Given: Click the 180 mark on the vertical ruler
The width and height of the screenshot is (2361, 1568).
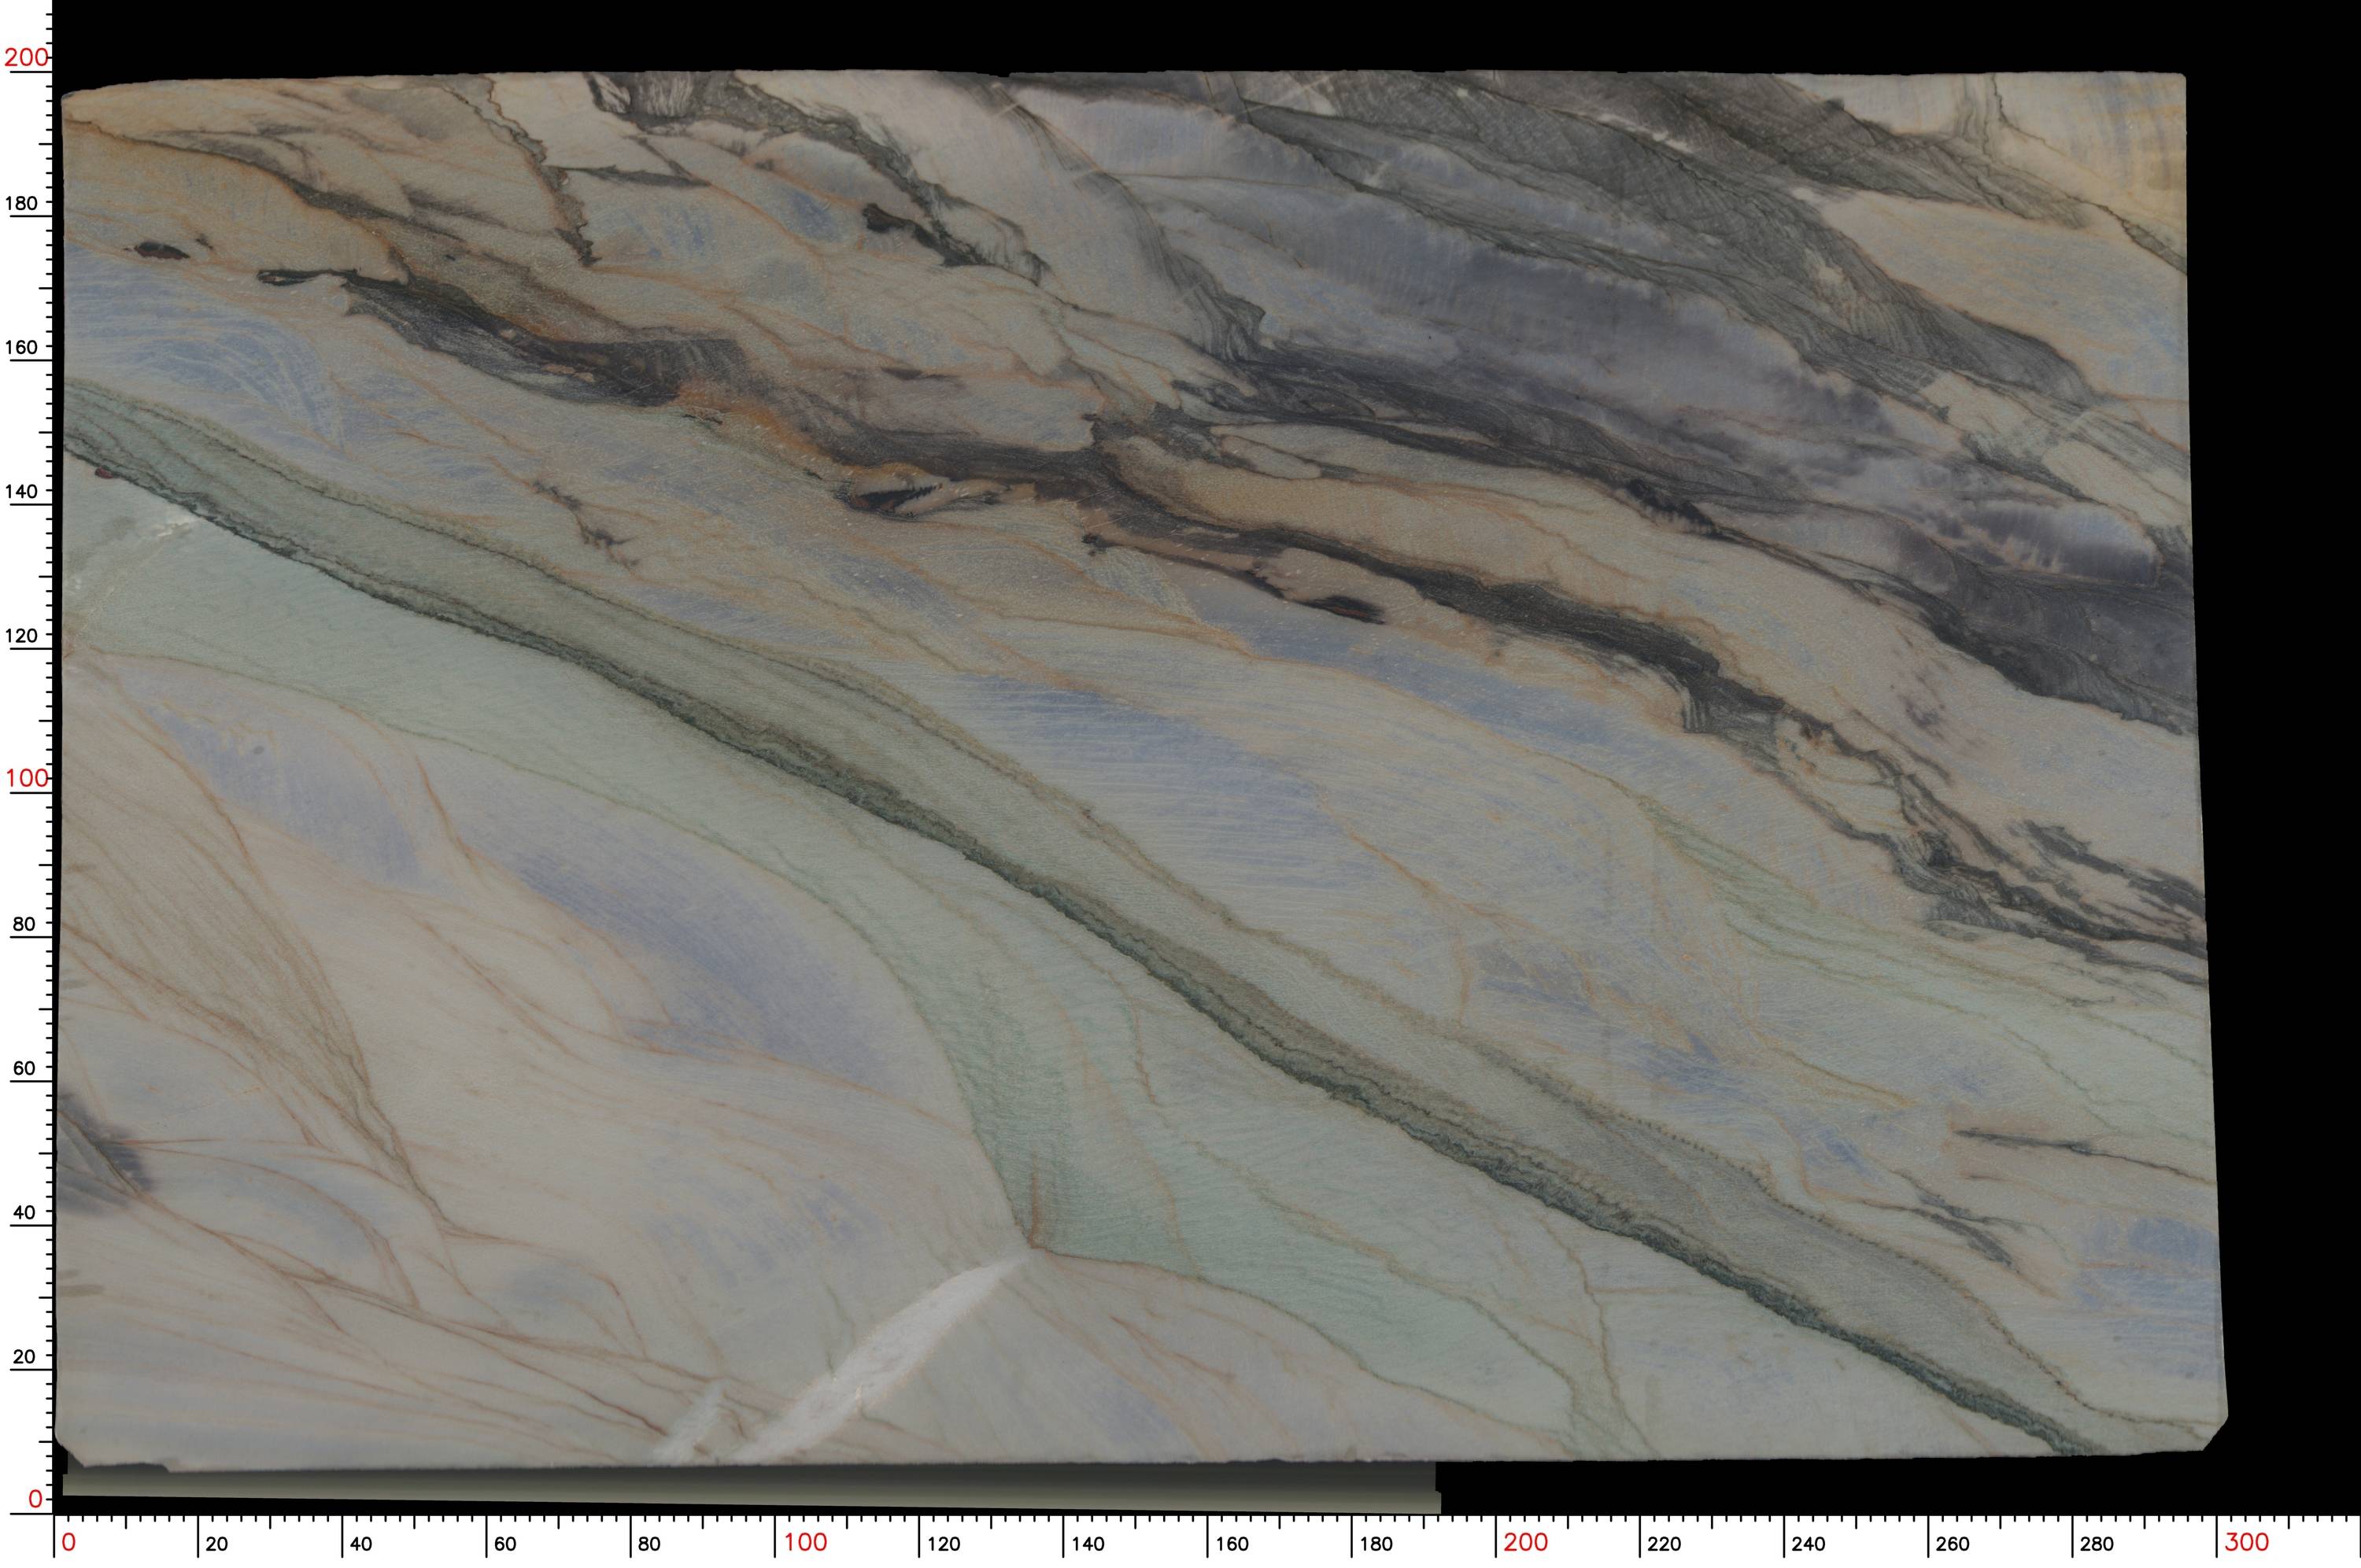Looking at the screenshot, I should [22, 203].
